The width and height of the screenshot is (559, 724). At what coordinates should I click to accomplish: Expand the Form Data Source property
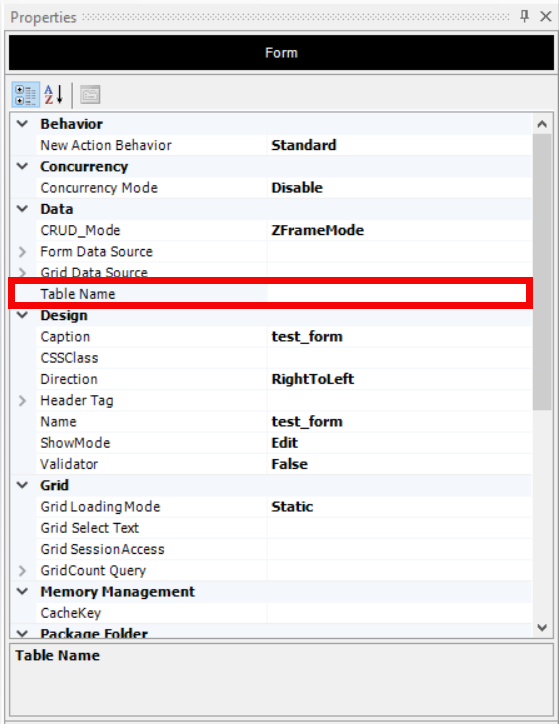click(x=22, y=252)
